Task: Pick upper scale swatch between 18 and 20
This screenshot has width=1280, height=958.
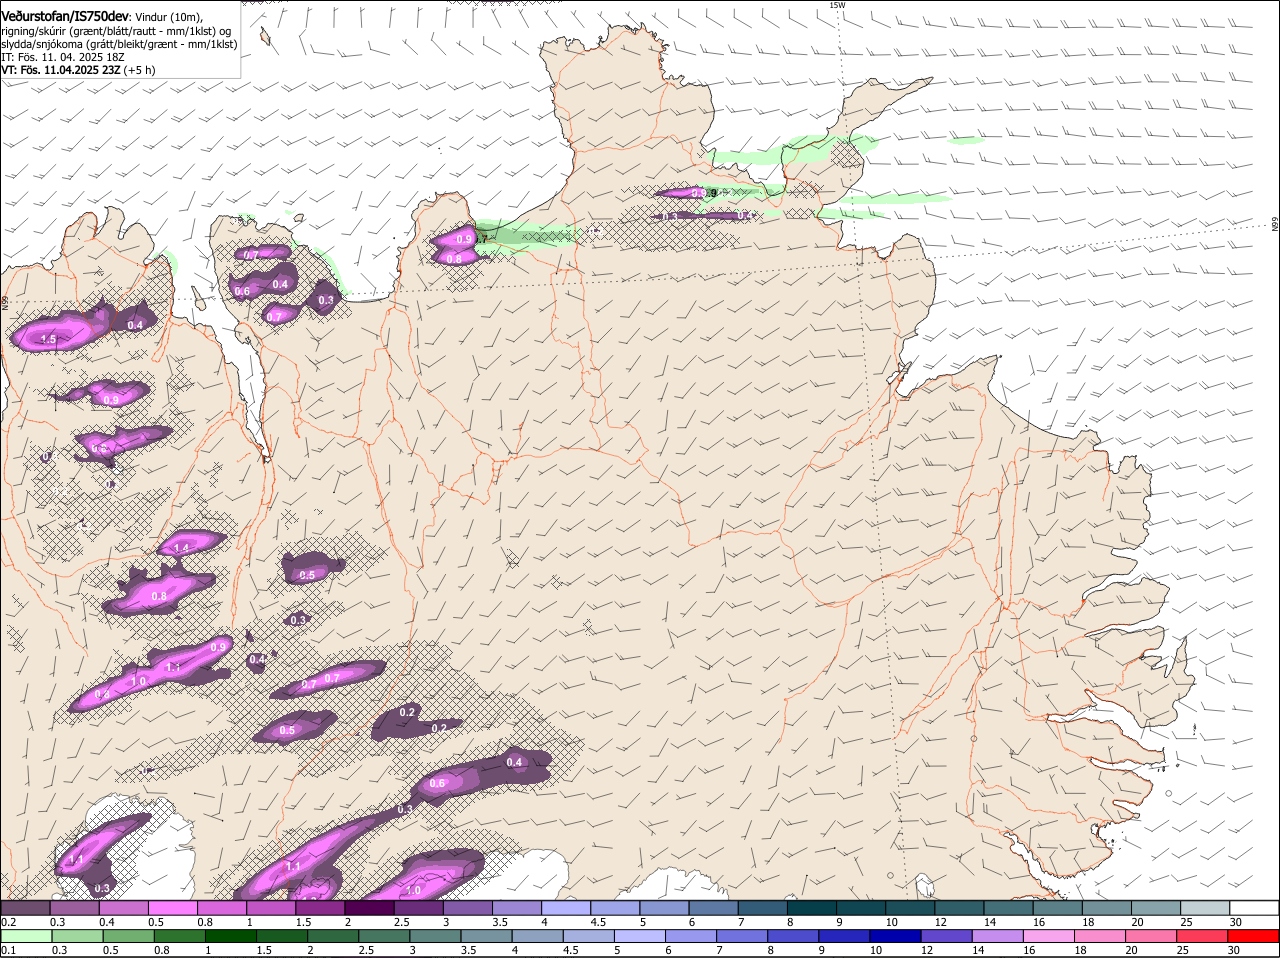Action: [1105, 908]
